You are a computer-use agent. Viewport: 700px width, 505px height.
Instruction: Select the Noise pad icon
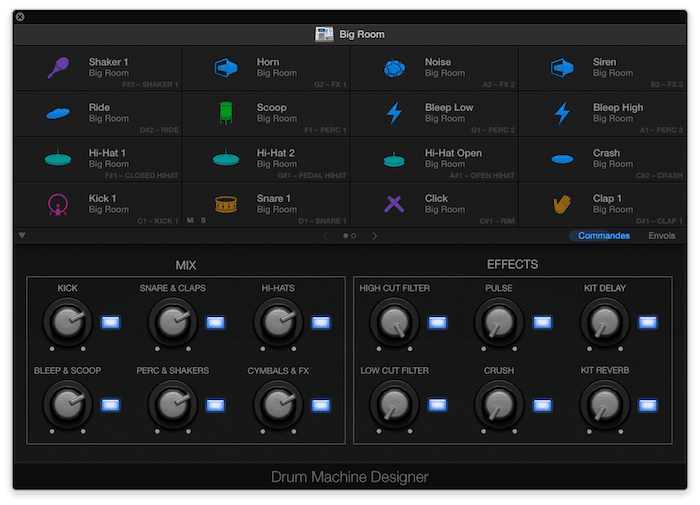(394, 68)
